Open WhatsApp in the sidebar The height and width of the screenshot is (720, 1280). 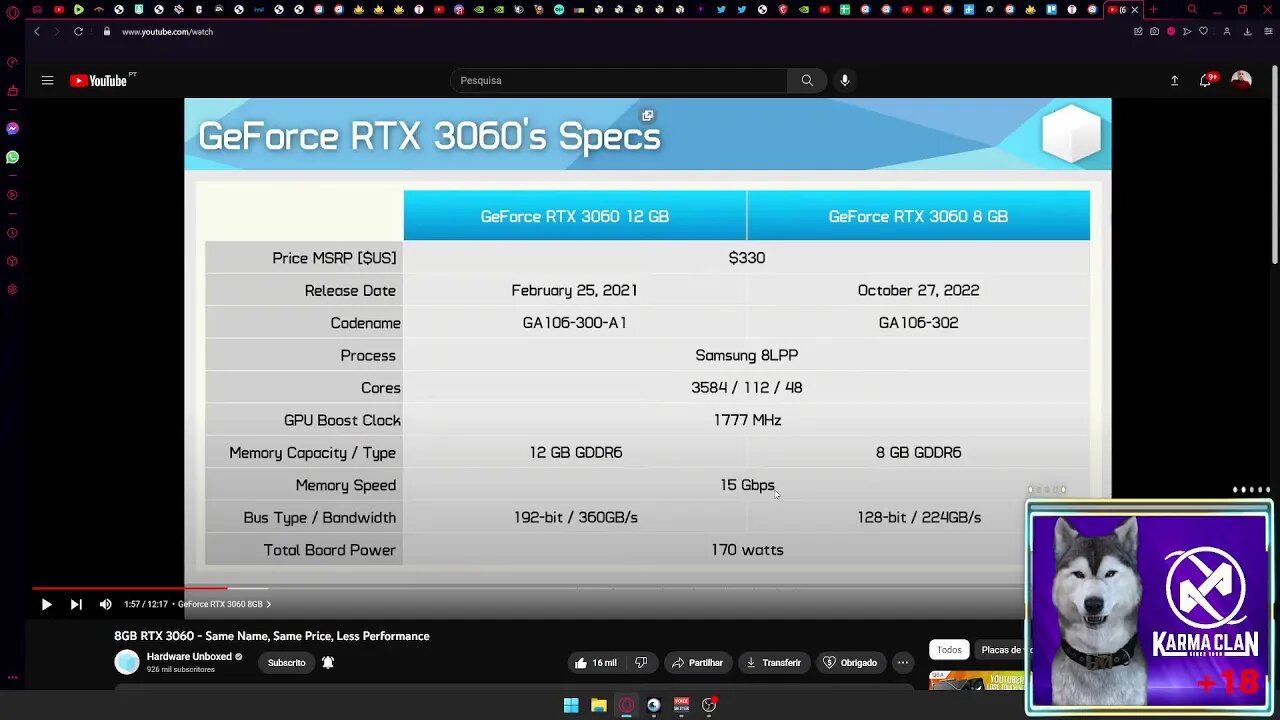pos(12,157)
